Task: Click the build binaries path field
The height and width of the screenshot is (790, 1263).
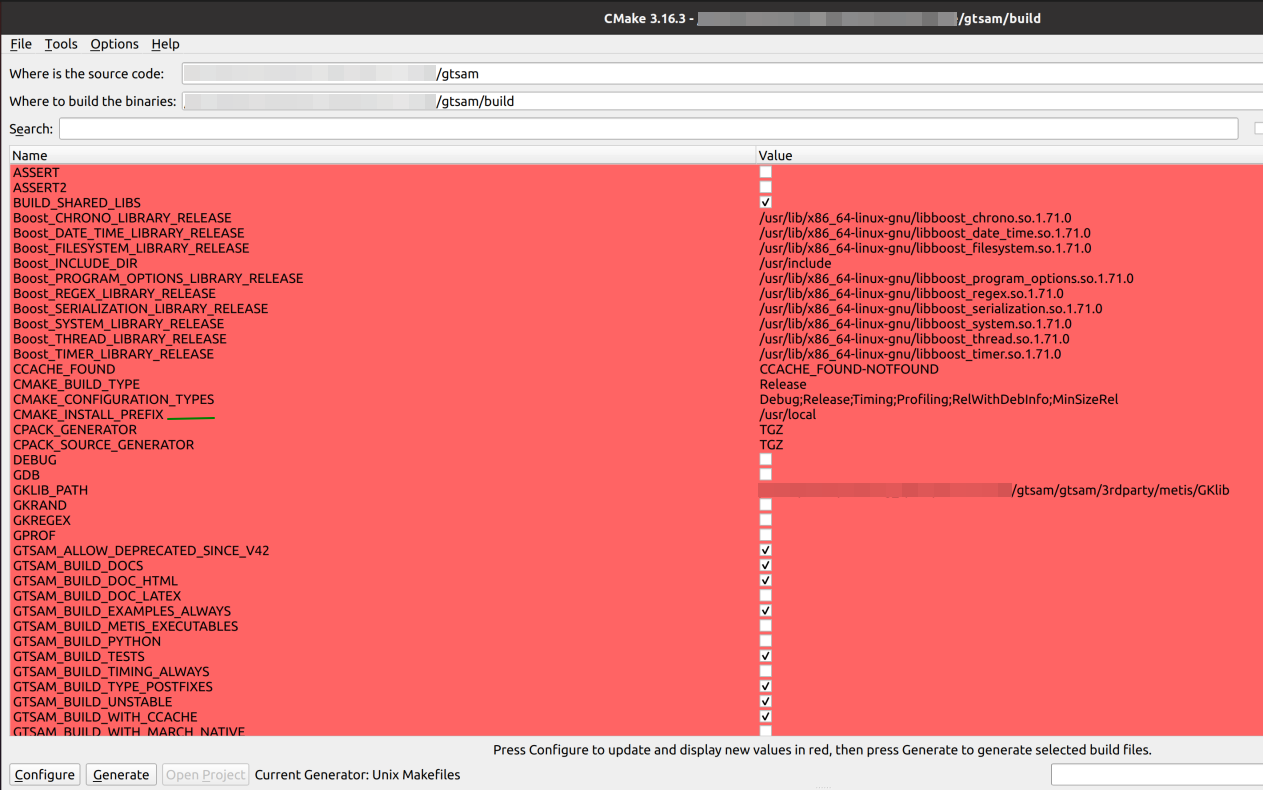Action: pyautogui.click(x=722, y=101)
